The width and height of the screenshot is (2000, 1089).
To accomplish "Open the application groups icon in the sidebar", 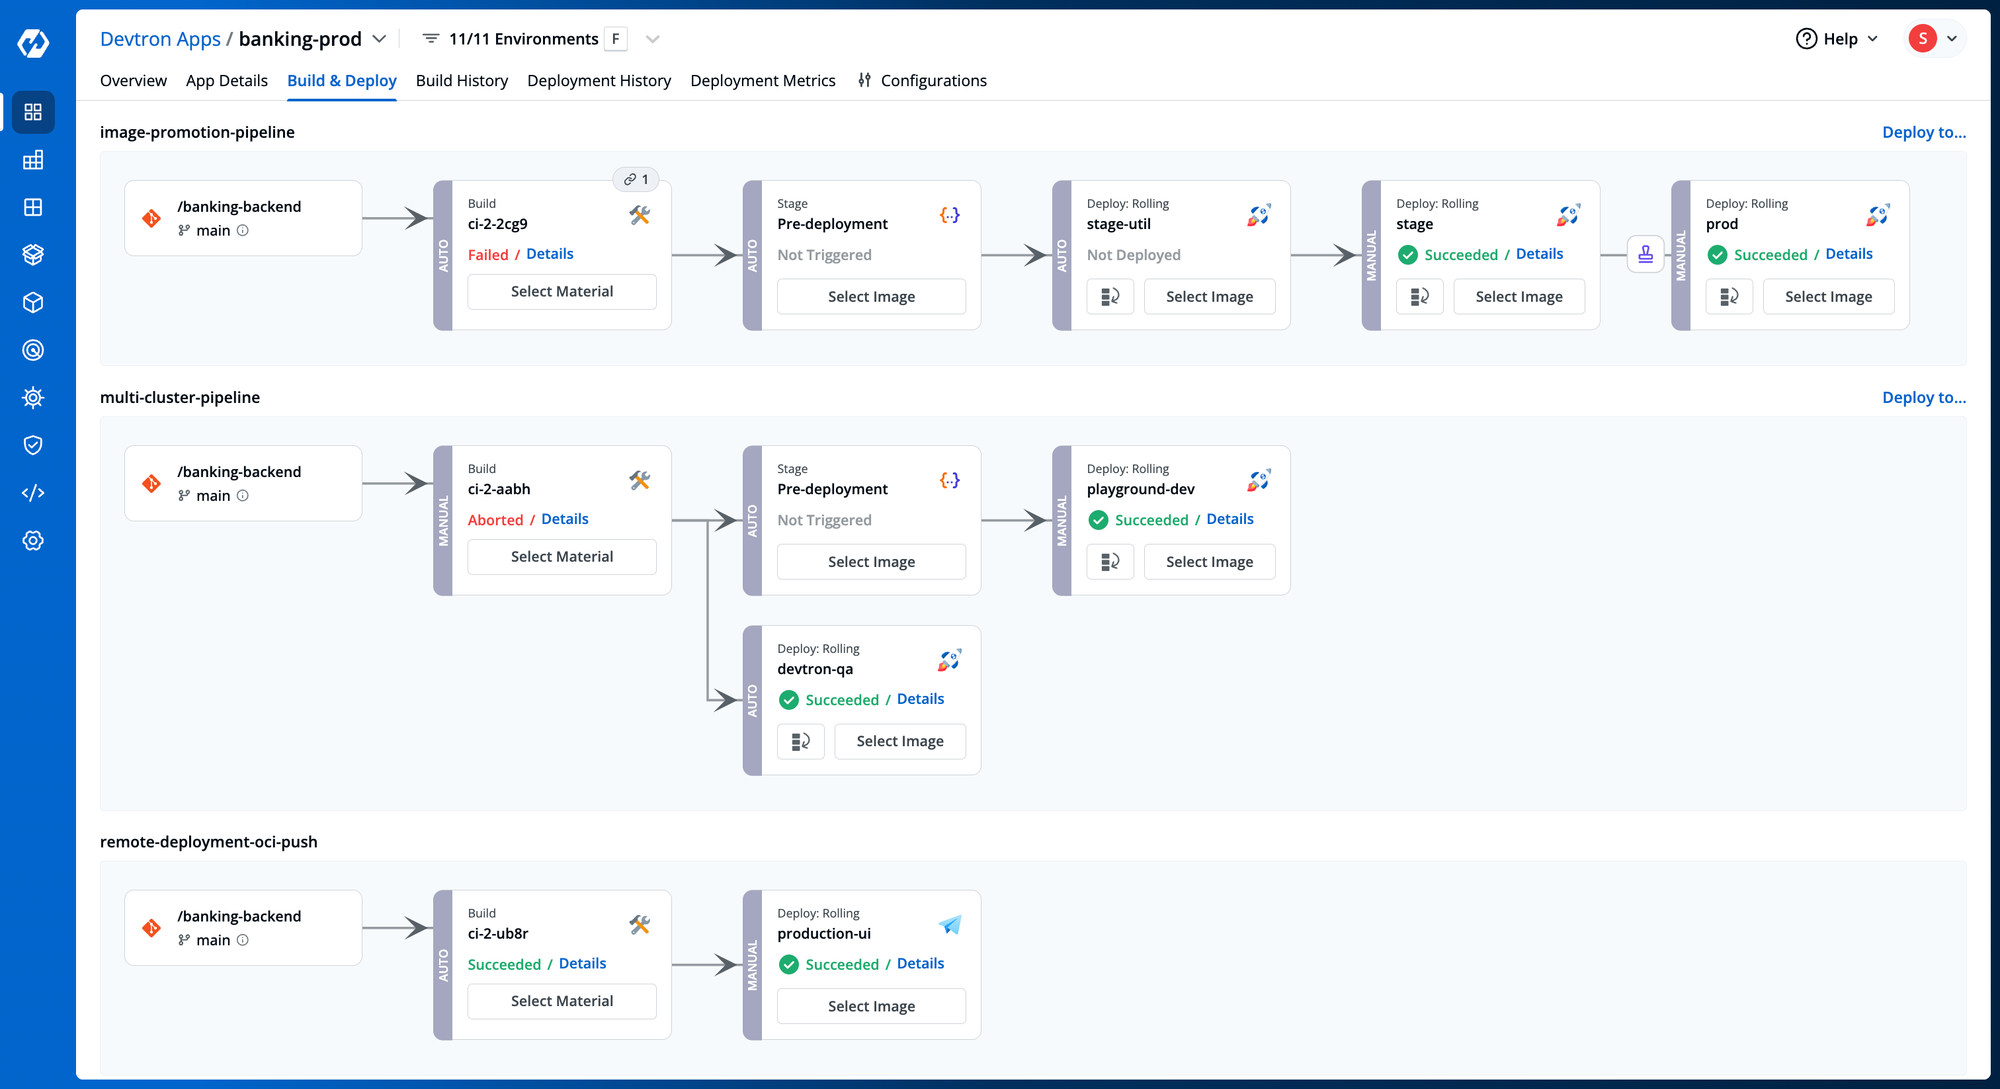I will click(x=33, y=160).
